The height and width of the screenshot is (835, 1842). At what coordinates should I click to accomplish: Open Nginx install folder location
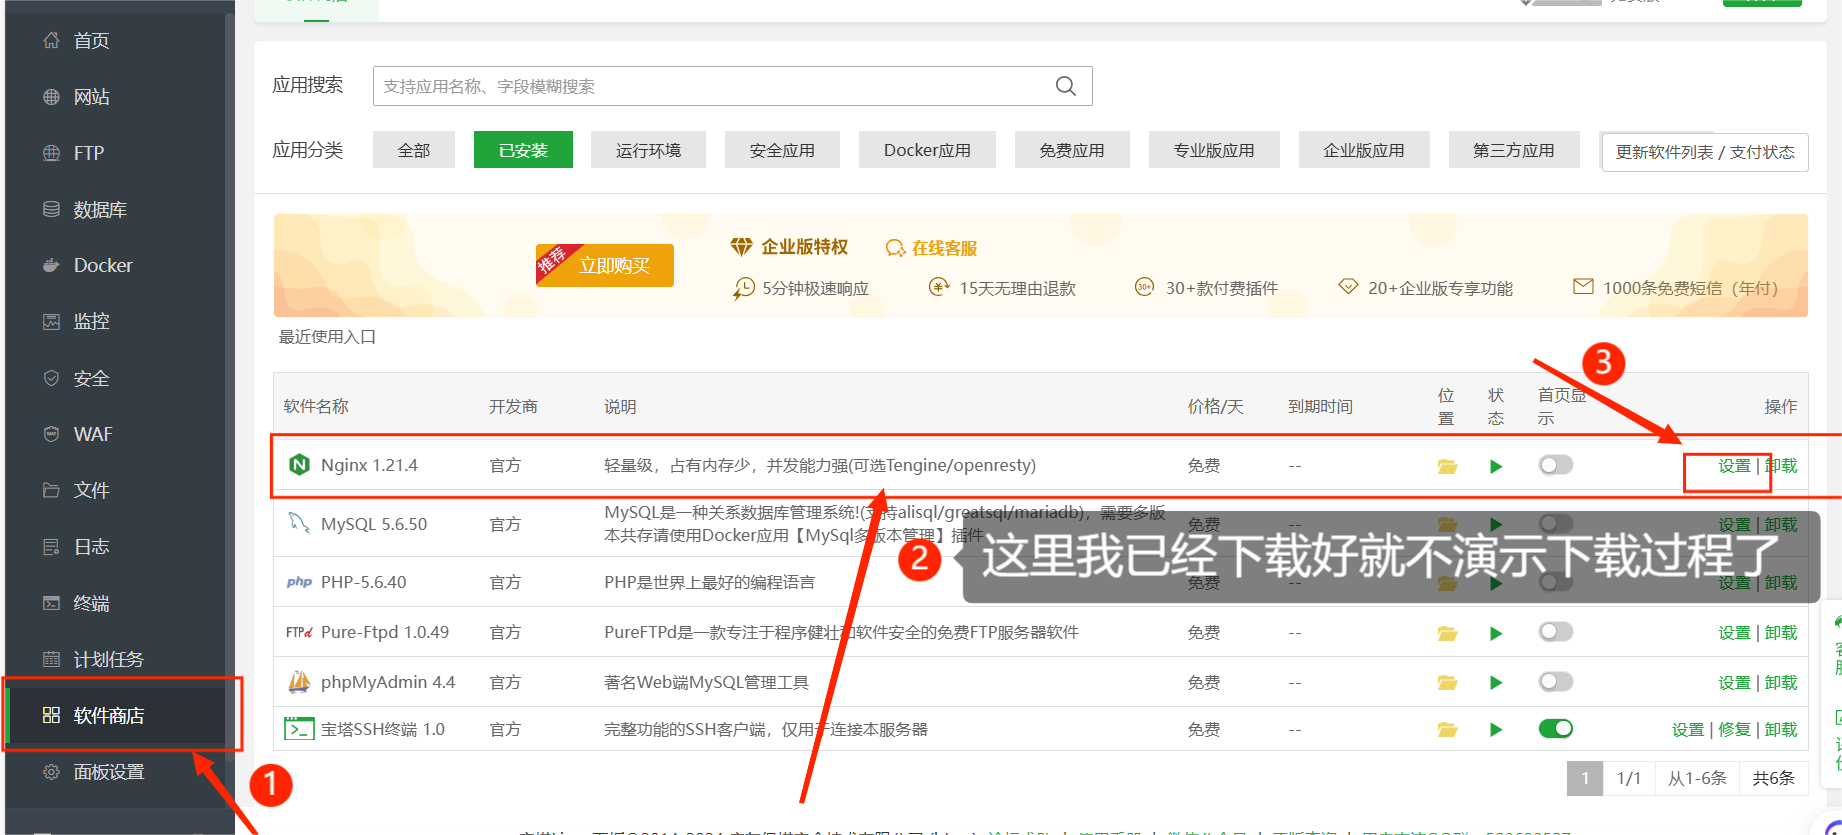tap(1447, 466)
